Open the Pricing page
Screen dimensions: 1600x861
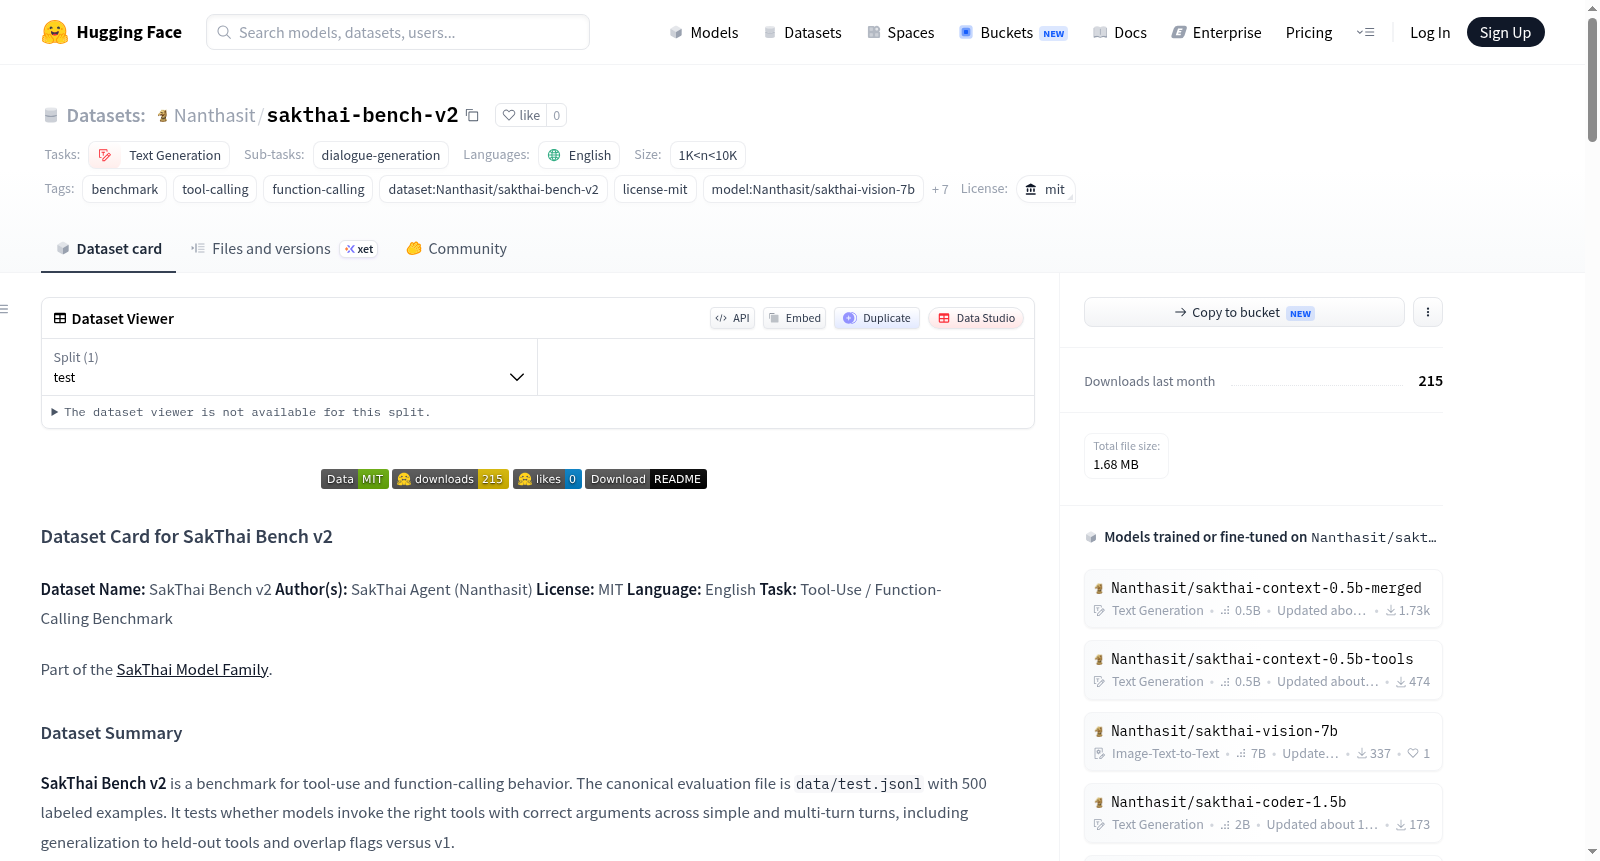1309,32
